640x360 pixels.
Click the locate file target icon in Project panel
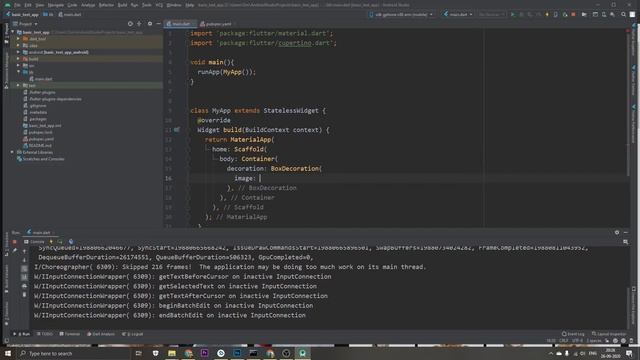(x=130, y=24)
